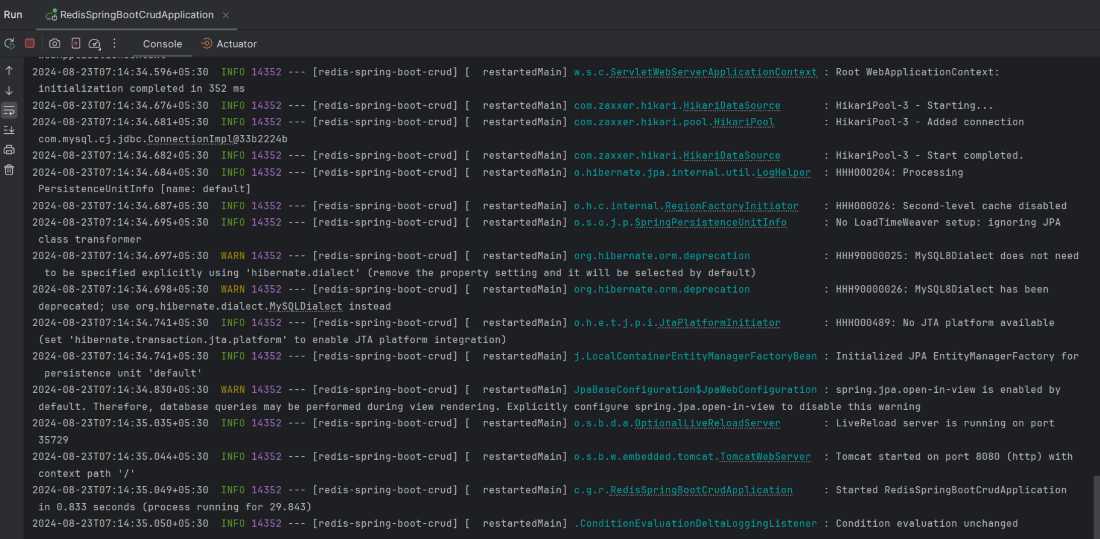The width and height of the screenshot is (1100, 539).
Task: Click the camera thread dump icon
Action: (54, 44)
